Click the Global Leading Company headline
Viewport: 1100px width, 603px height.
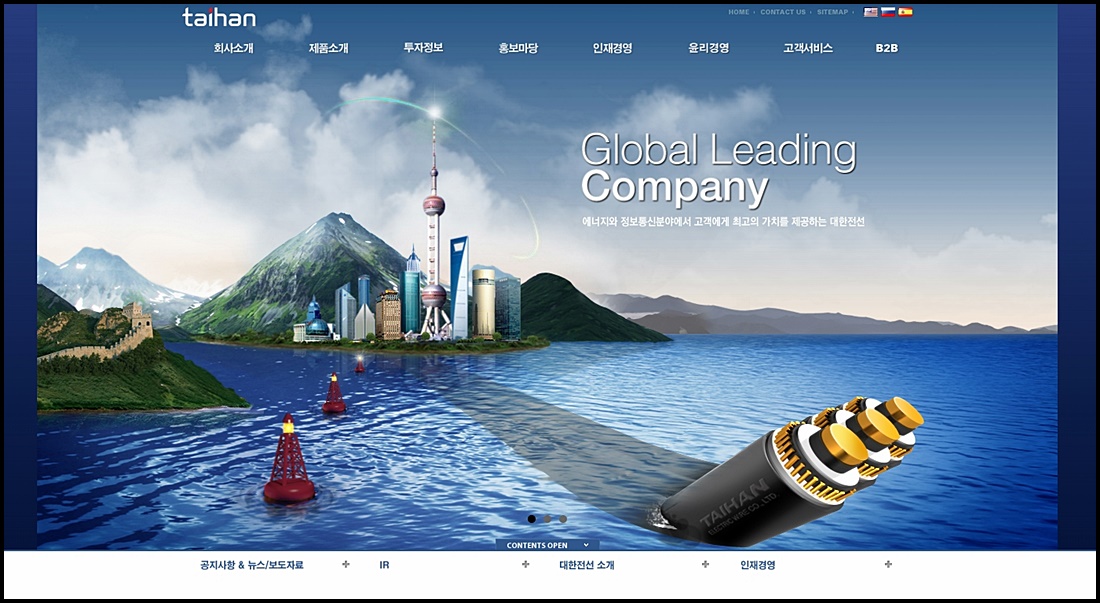click(x=718, y=169)
